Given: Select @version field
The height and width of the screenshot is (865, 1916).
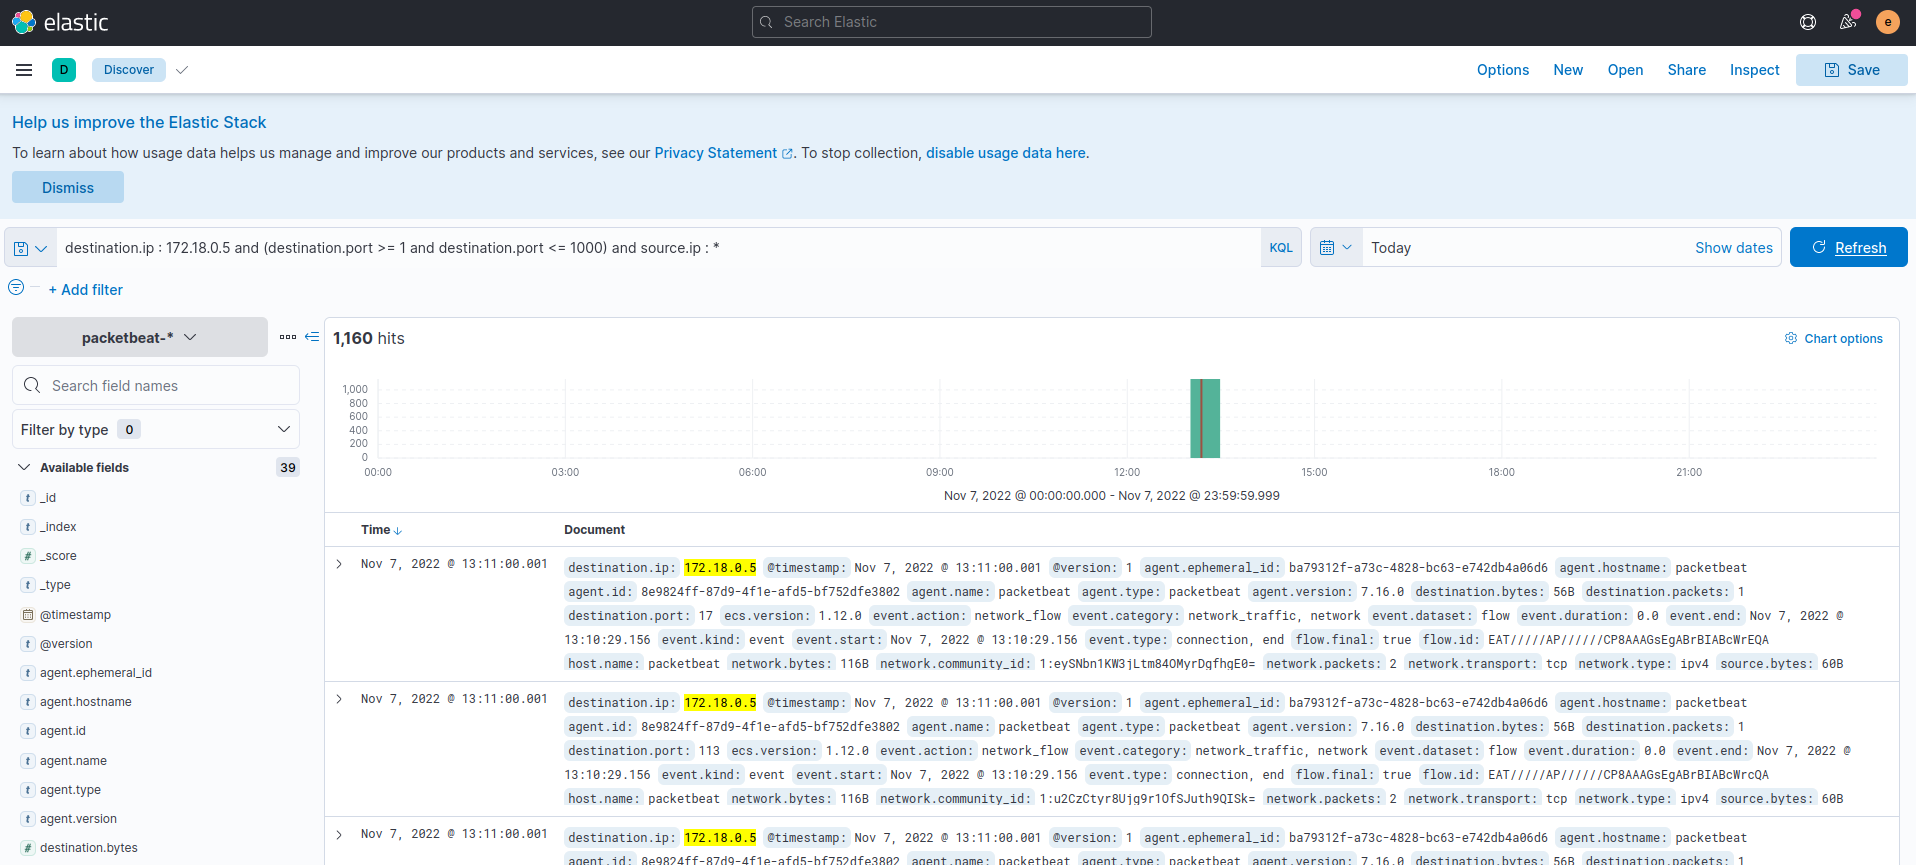Looking at the screenshot, I should (x=66, y=644).
